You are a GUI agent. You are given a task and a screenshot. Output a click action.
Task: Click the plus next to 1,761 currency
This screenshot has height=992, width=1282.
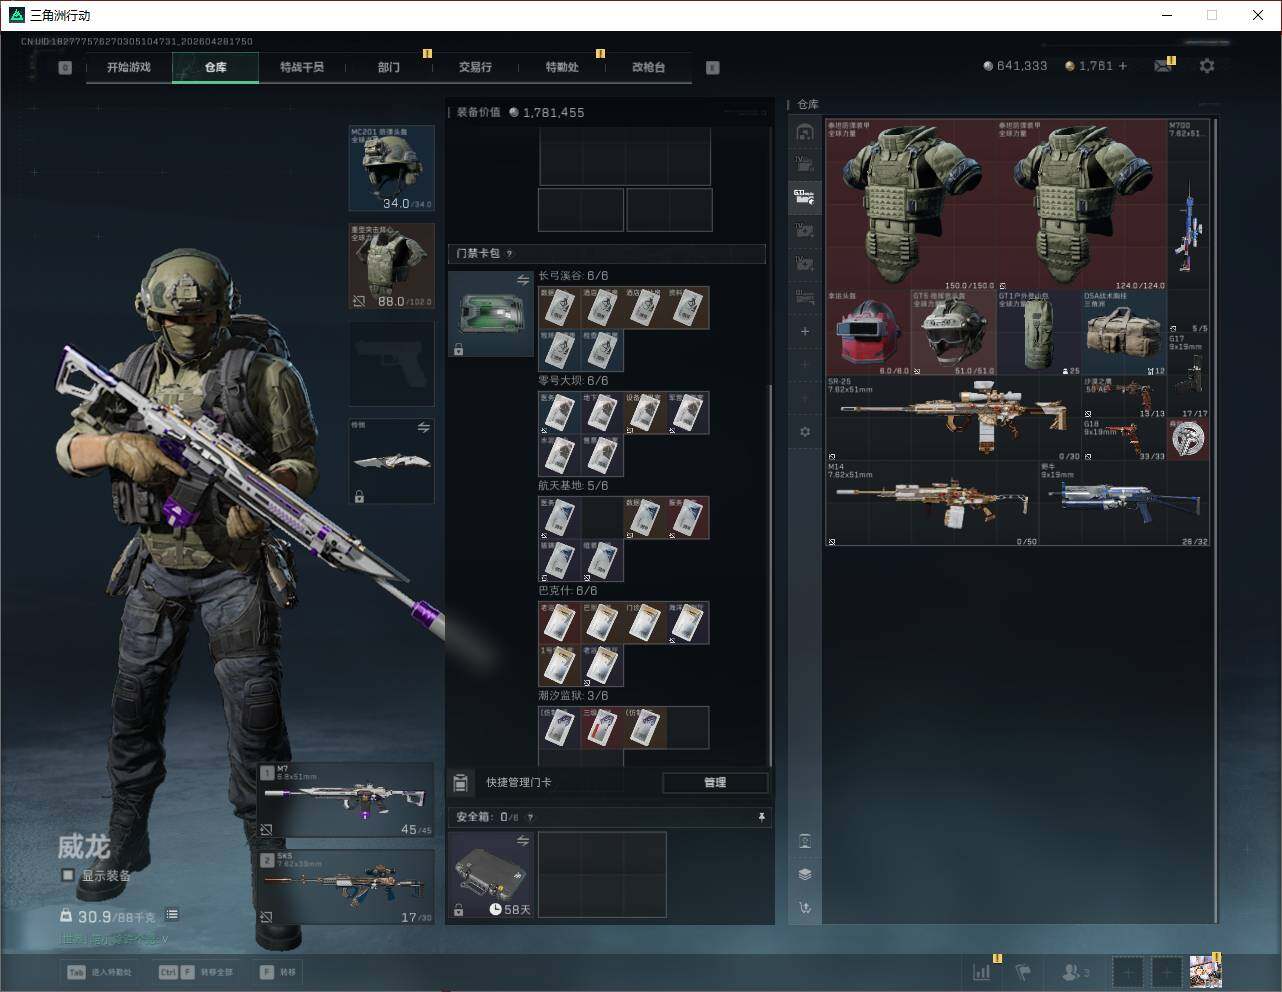1123,66
